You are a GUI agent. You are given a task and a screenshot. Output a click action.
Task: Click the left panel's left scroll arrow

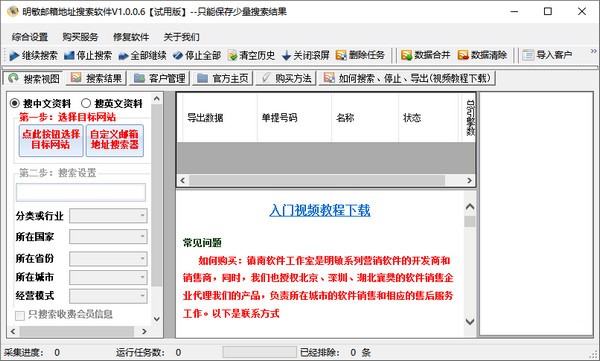click(13, 332)
